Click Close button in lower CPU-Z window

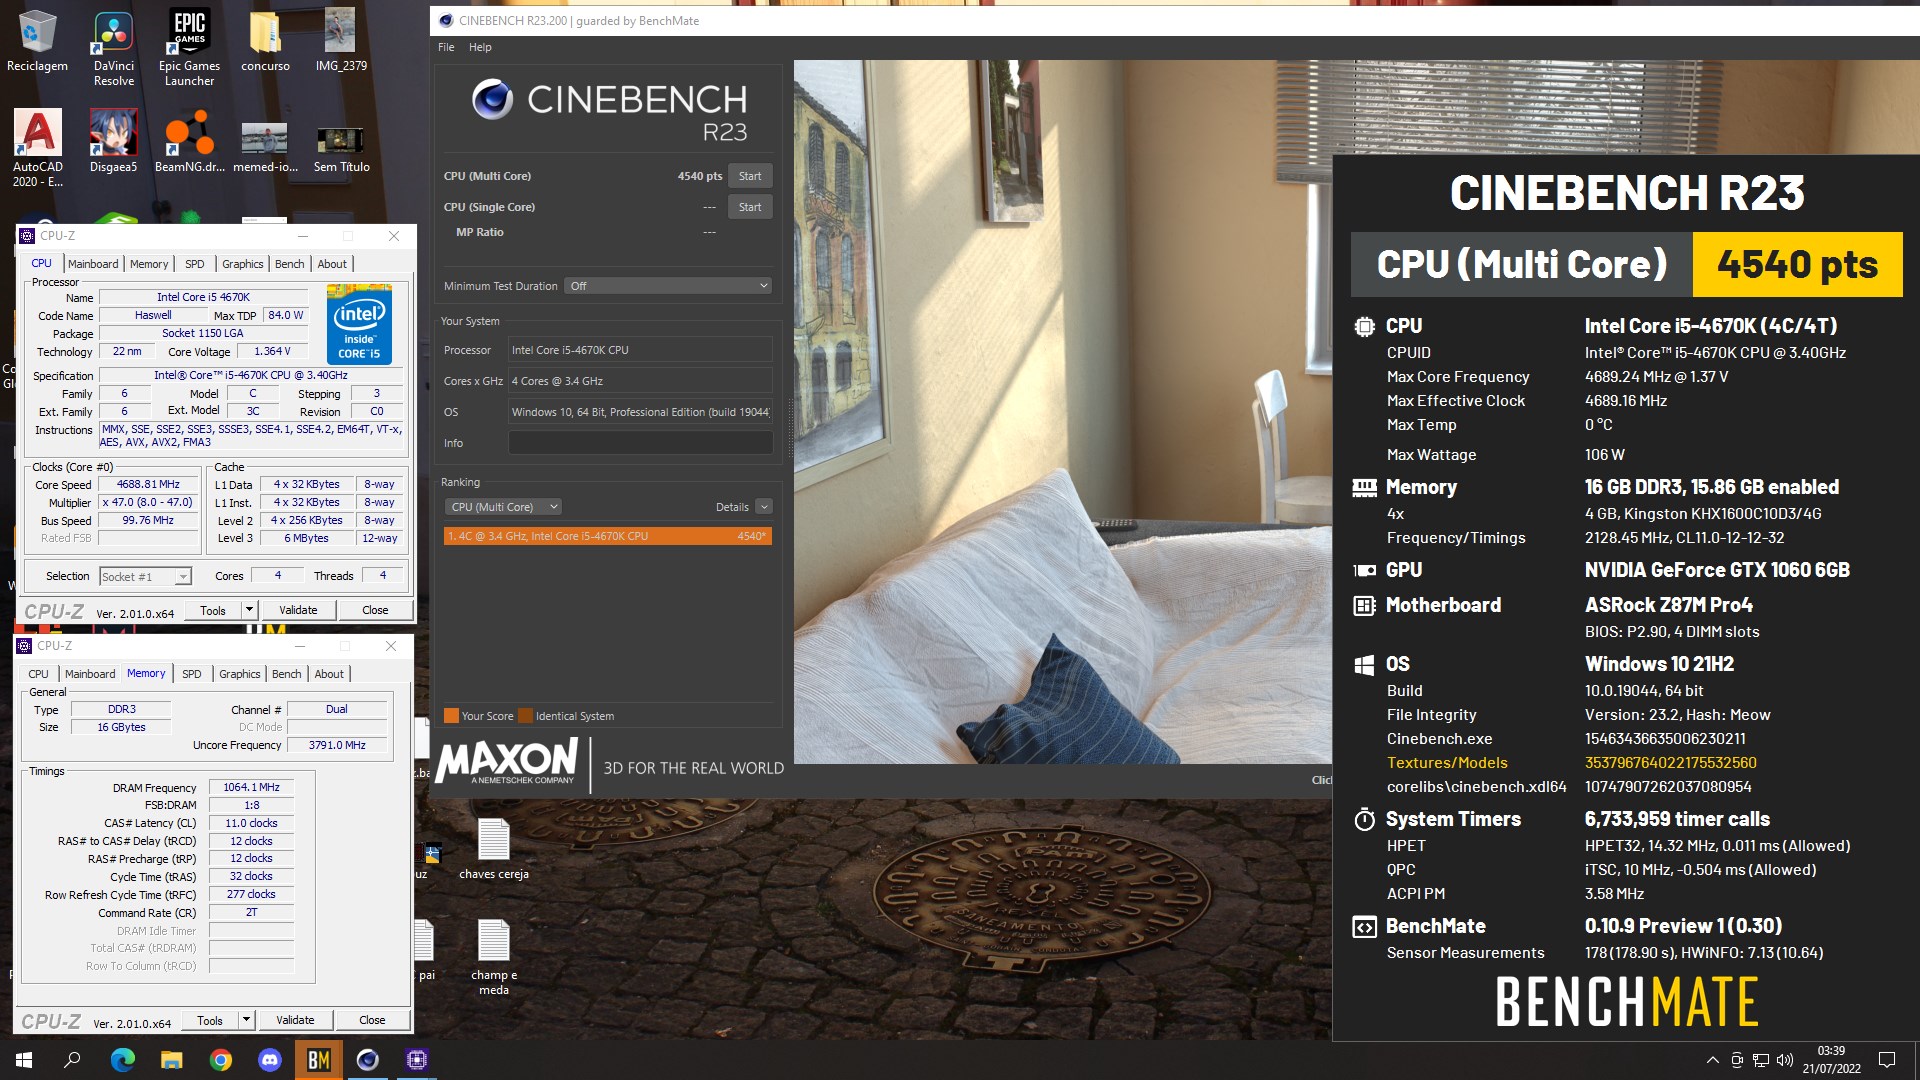coord(372,1020)
